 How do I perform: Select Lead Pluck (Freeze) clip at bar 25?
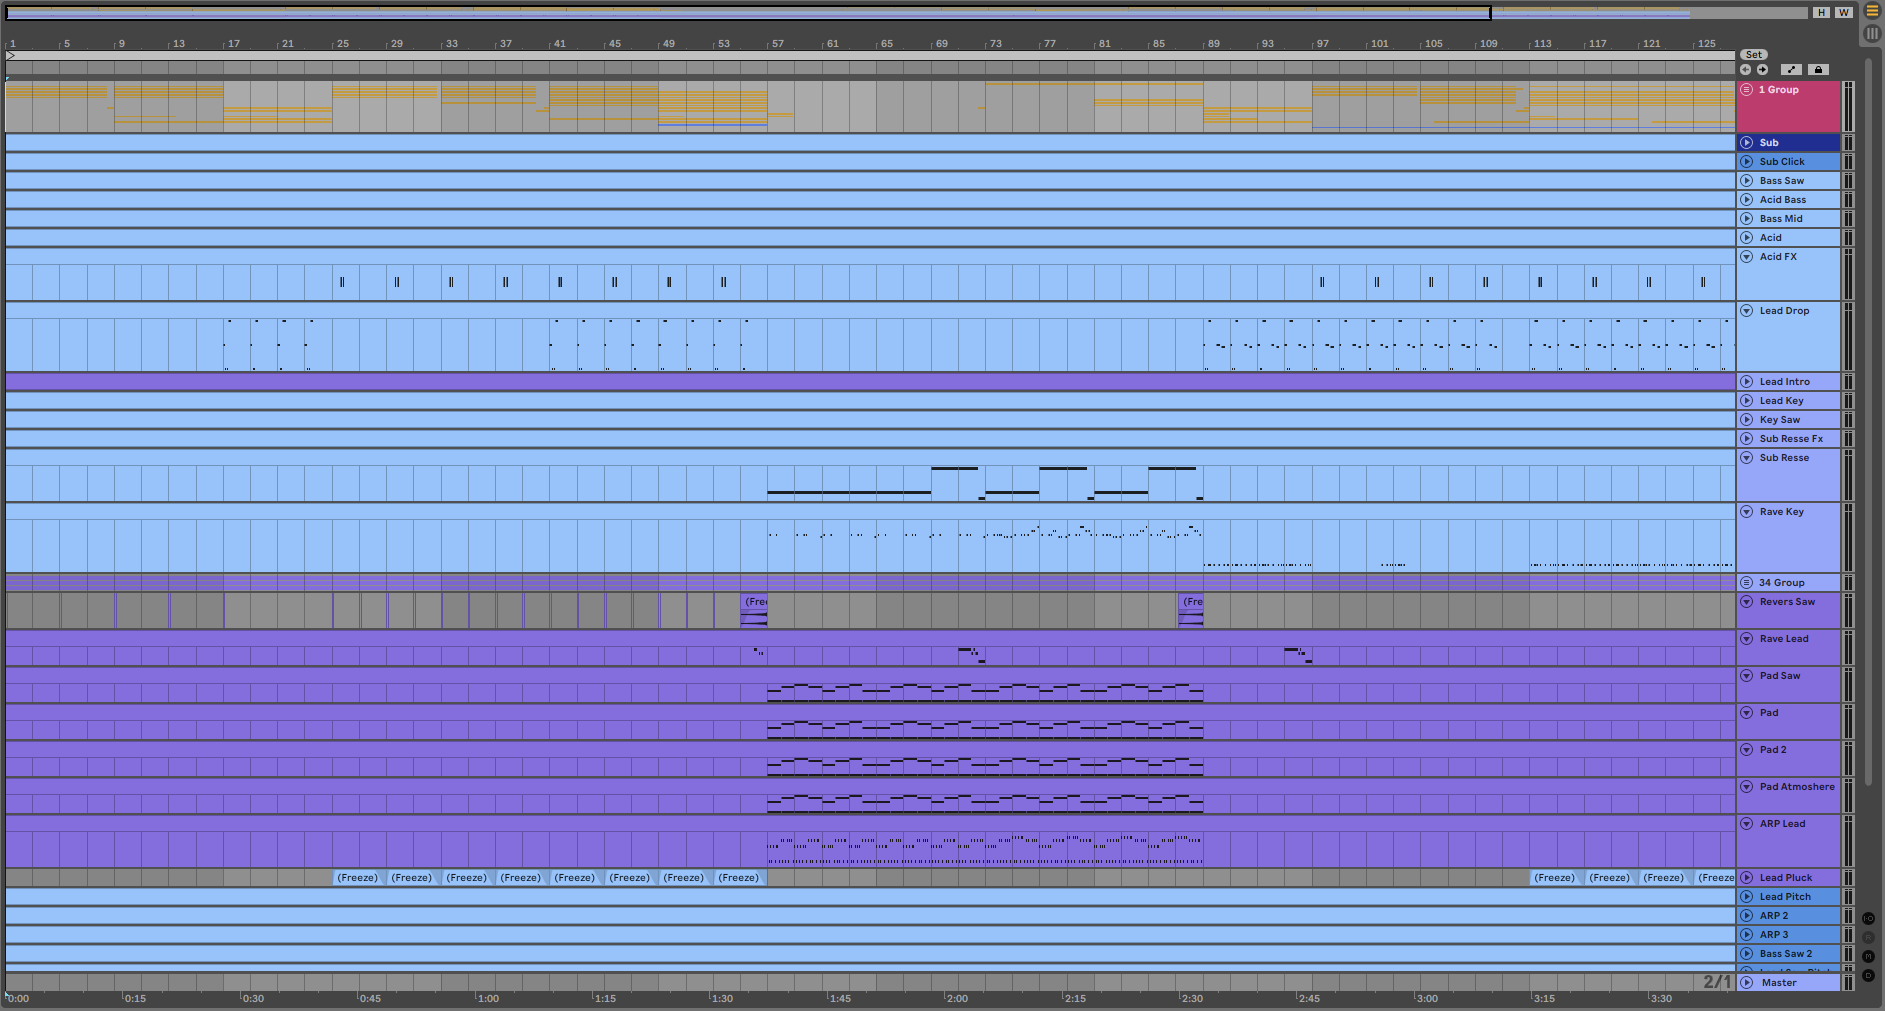(x=360, y=878)
